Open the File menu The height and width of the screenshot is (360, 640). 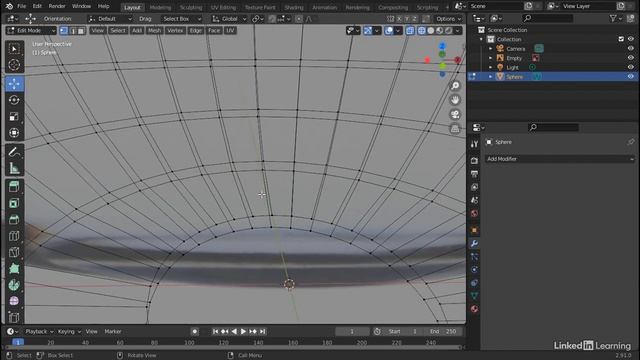coord(22,6)
